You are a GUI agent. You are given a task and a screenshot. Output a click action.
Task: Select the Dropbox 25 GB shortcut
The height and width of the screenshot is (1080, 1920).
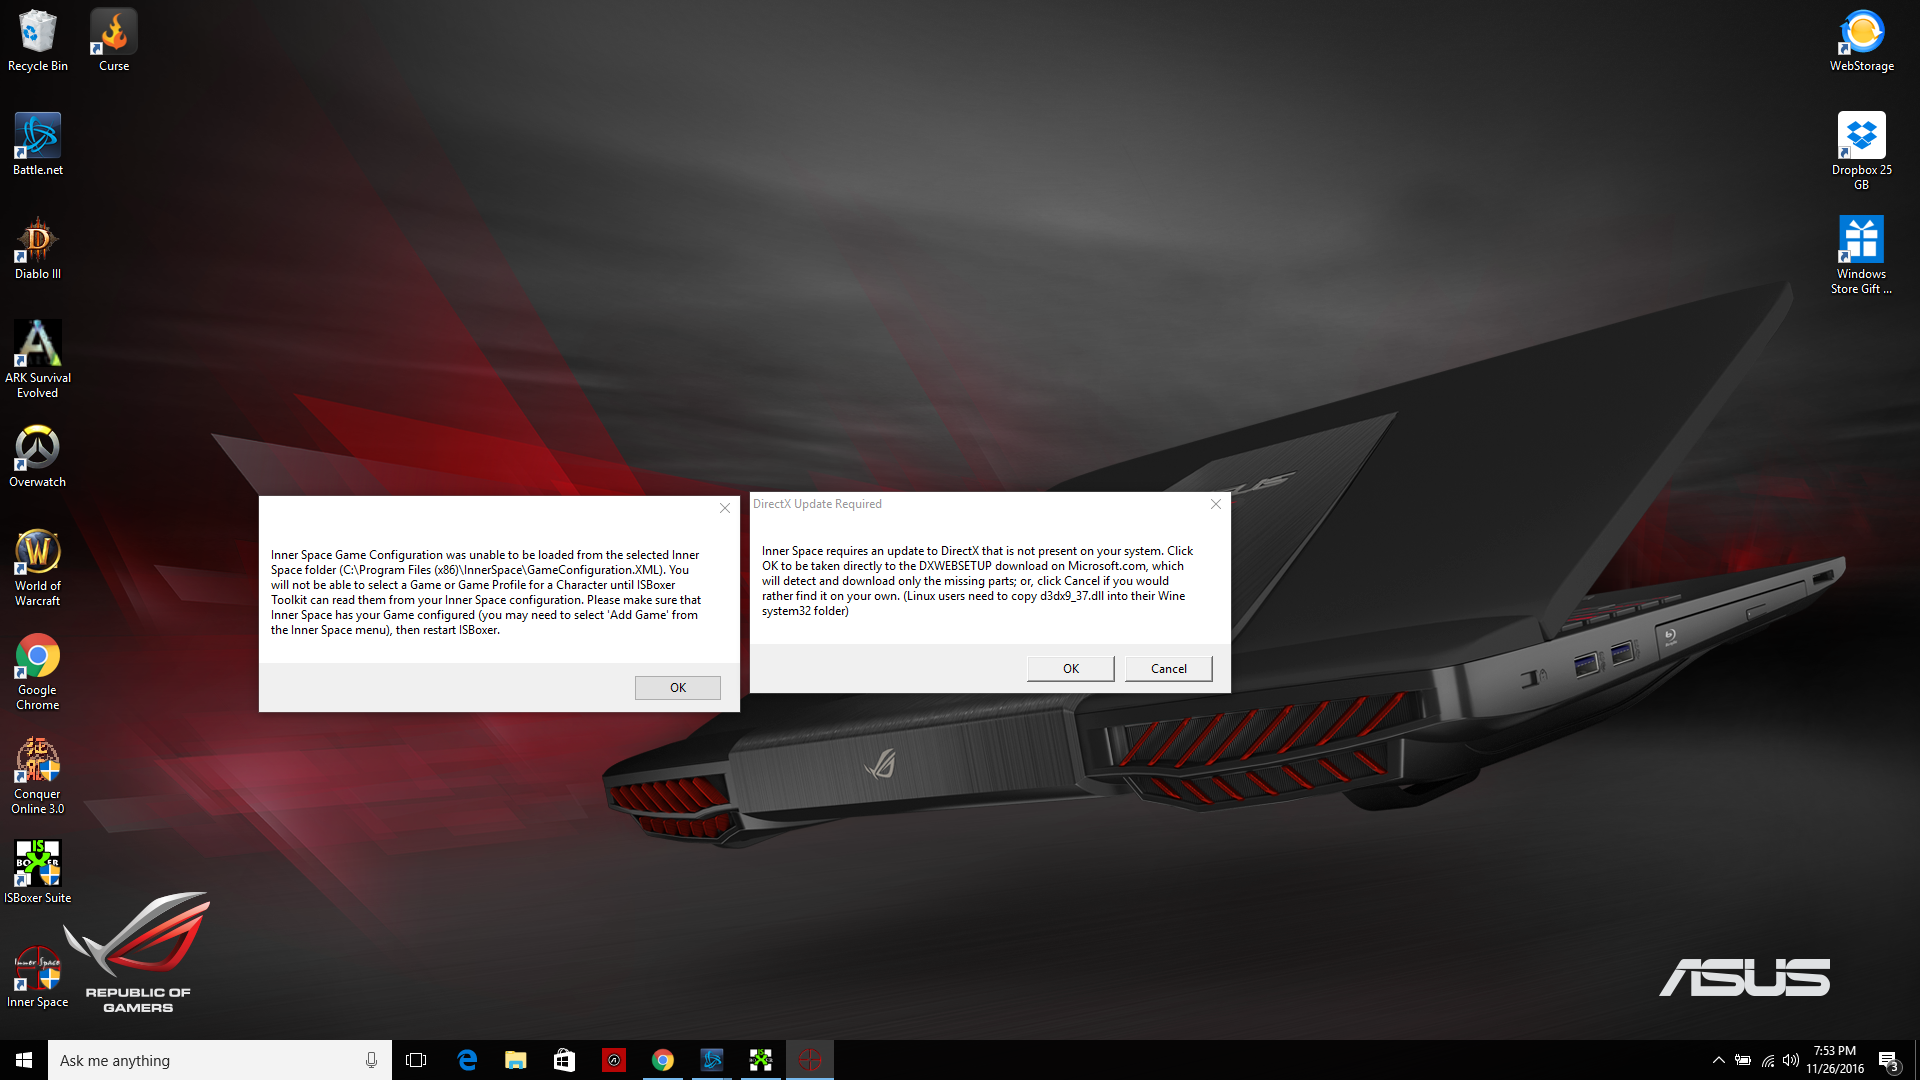coord(1862,151)
